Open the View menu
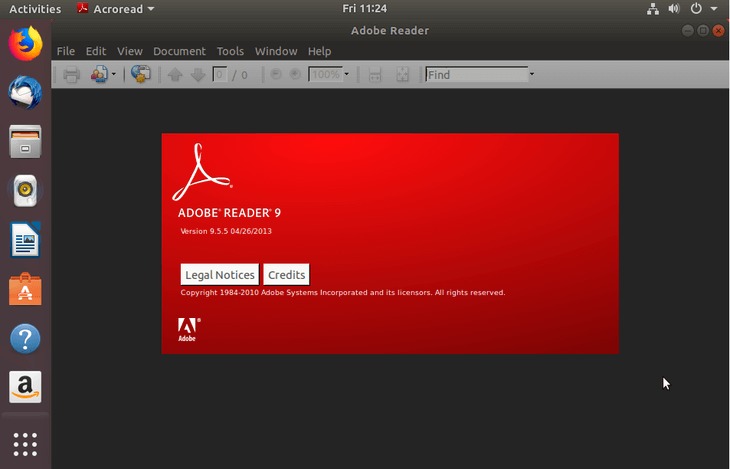 click(x=129, y=51)
